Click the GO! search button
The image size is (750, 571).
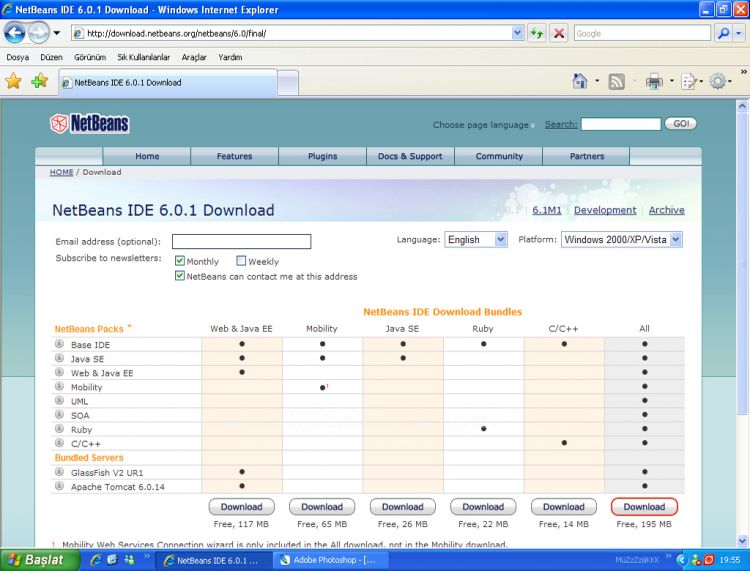(681, 123)
